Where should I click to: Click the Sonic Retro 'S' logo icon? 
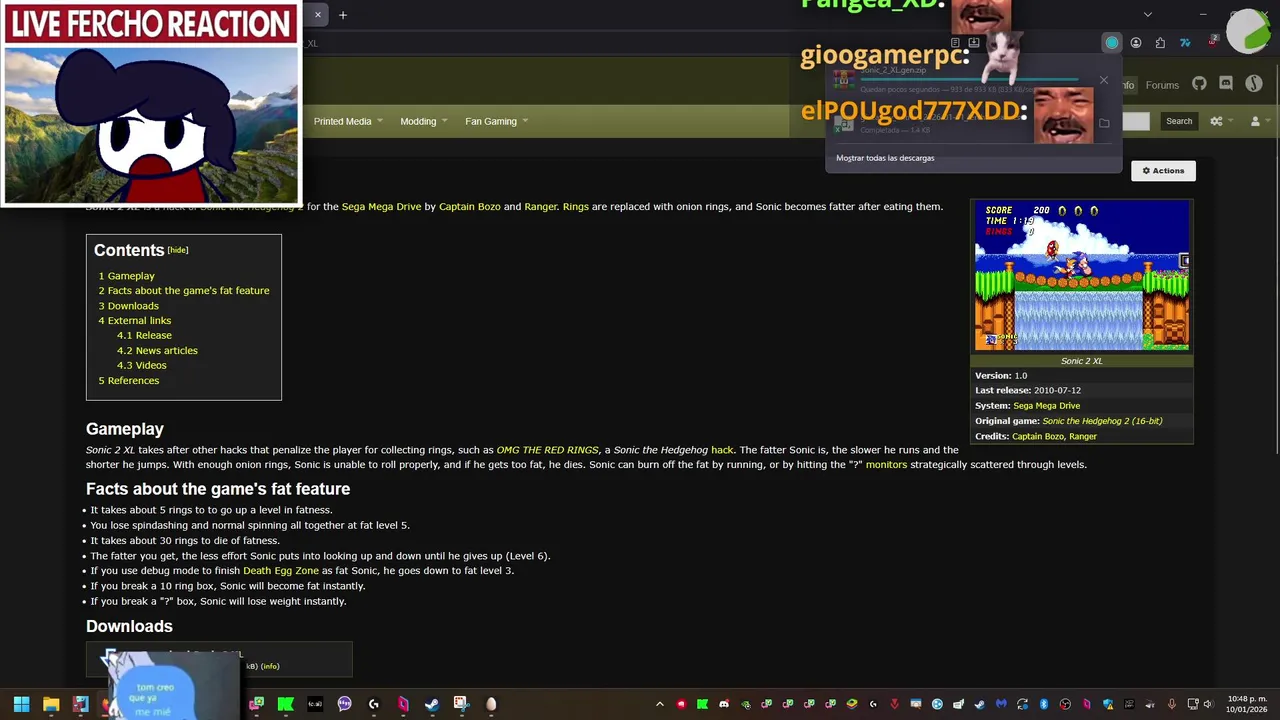pos(1254,85)
